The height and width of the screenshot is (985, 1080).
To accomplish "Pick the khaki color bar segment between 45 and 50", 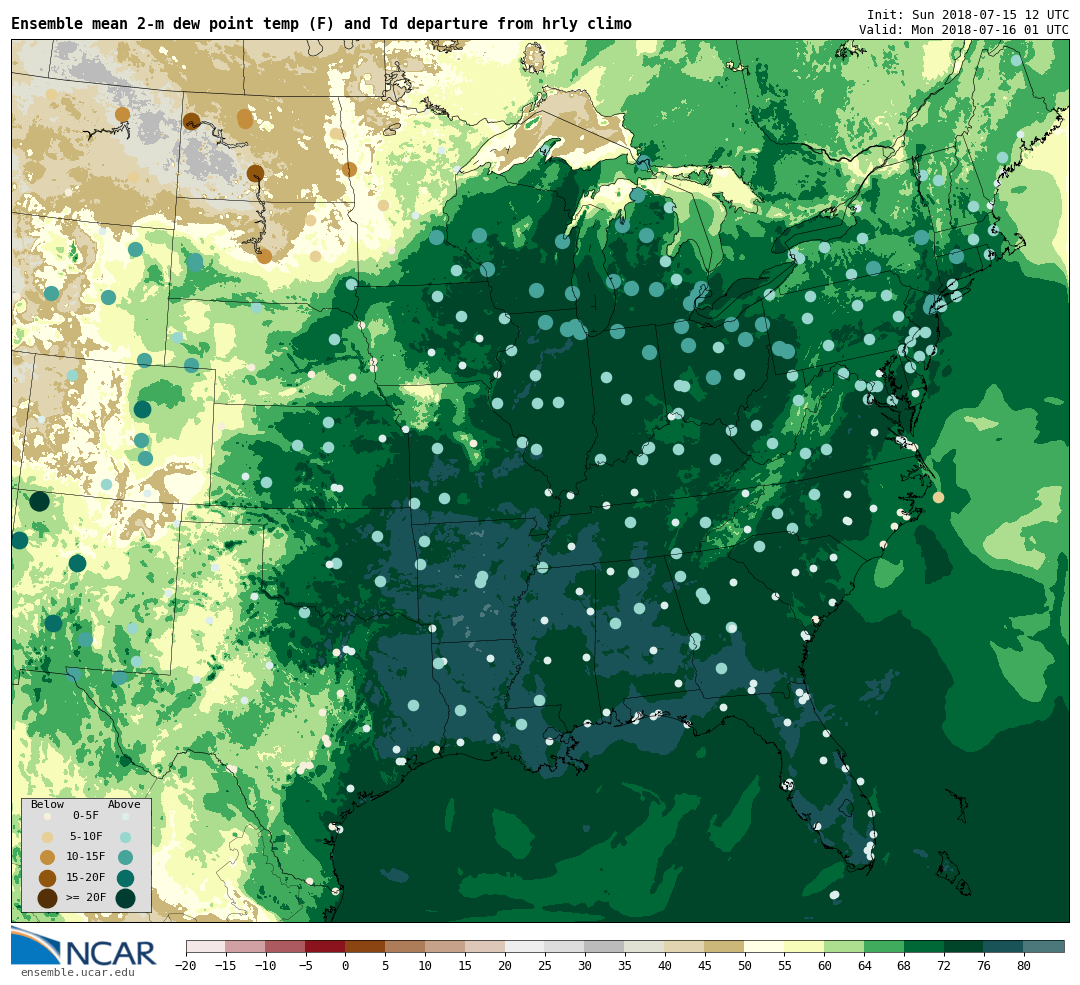I will (725, 946).
